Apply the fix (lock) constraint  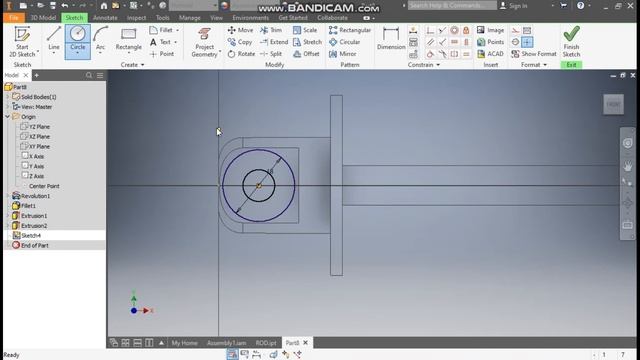466,30
